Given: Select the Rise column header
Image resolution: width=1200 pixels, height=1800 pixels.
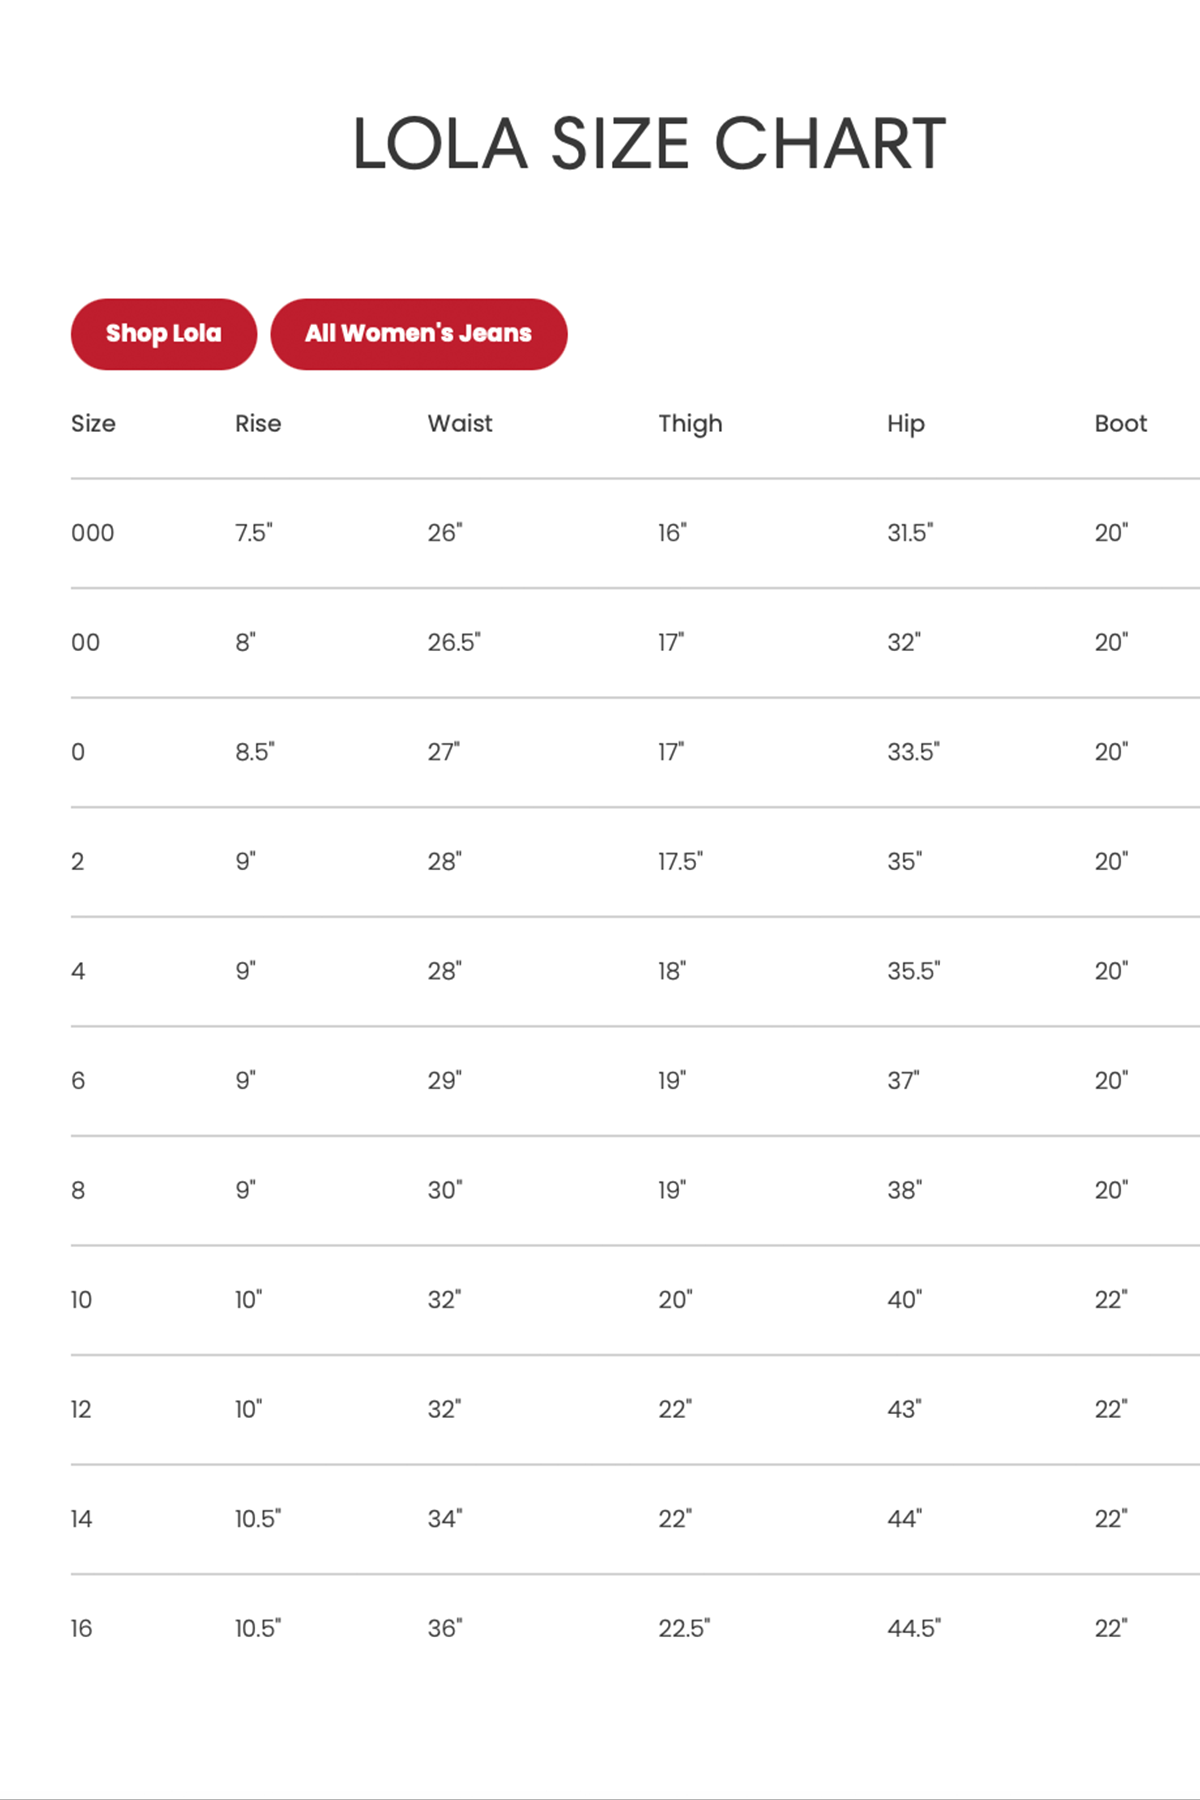Looking at the screenshot, I should point(258,424).
